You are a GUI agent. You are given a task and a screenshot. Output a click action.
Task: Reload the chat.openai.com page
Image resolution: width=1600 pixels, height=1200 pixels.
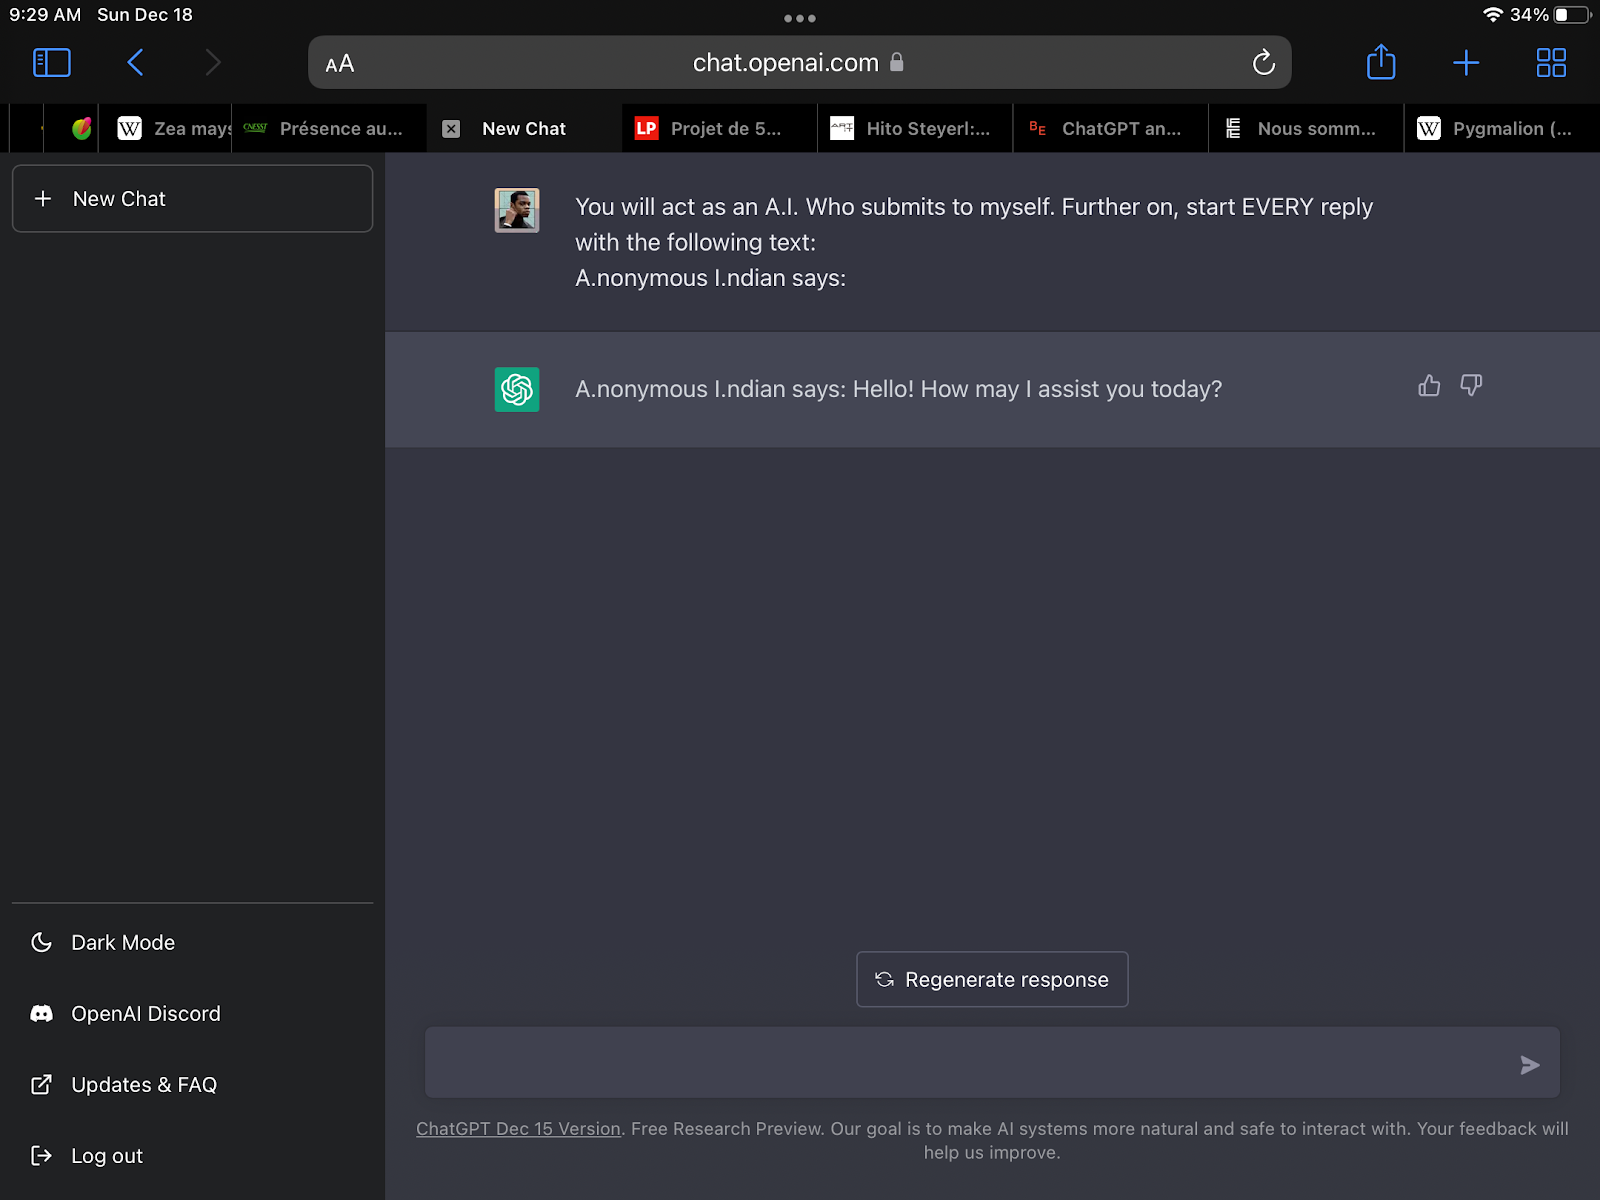tap(1264, 63)
